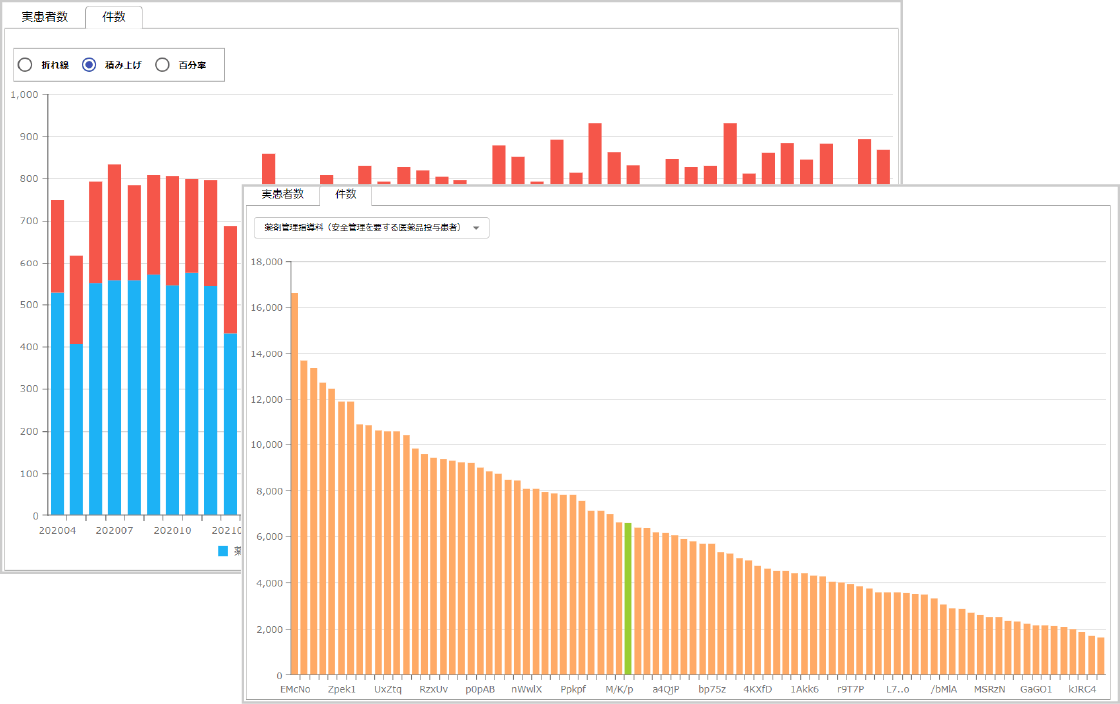The image size is (1120, 704).
Task: Select 件数 tab in back chart window
Action: click(x=114, y=17)
